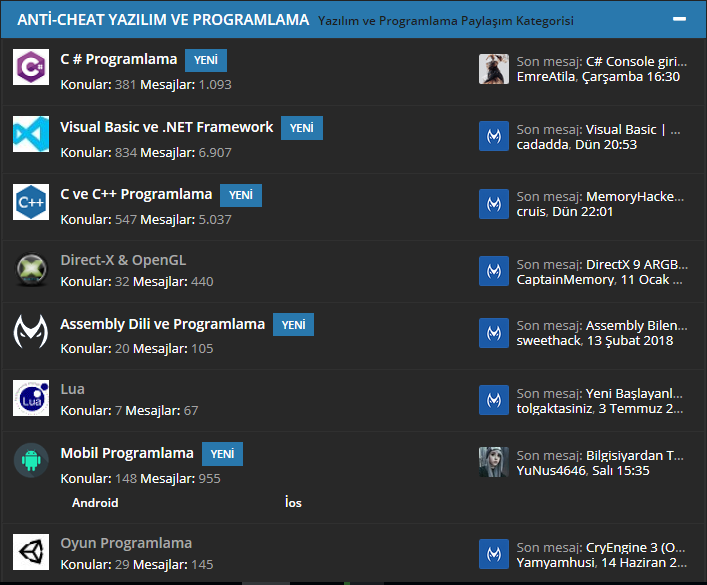Open the Oyun Programlama forum
Viewport: 707px width, 585px height.
tap(126, 544)
